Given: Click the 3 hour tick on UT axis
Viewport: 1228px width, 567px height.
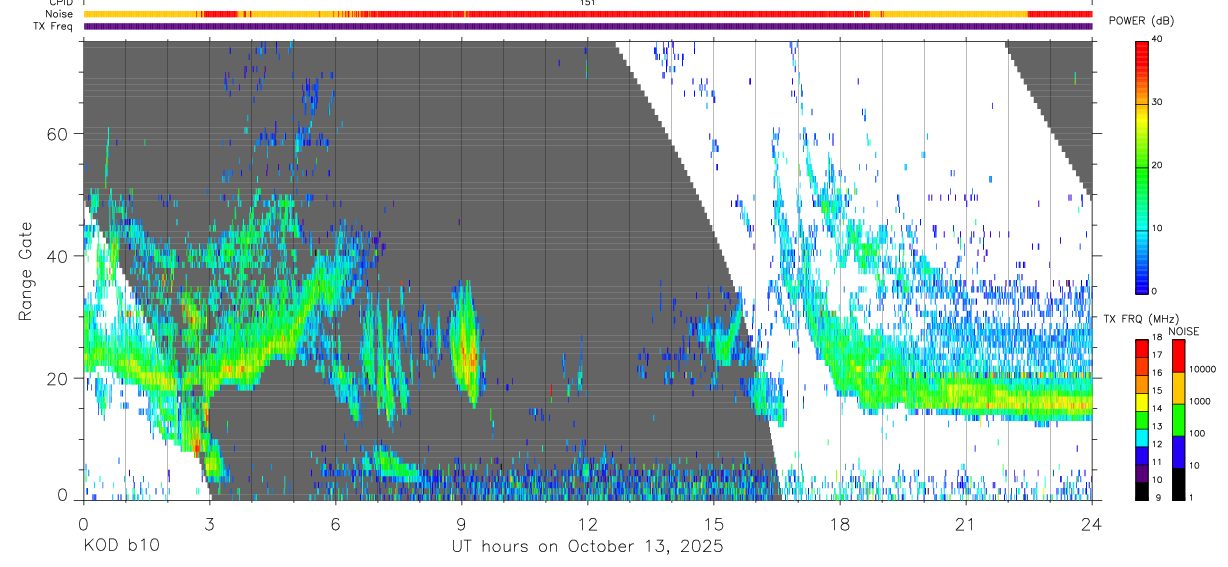Looking at the screenshot, I should [x=210, y=523].
